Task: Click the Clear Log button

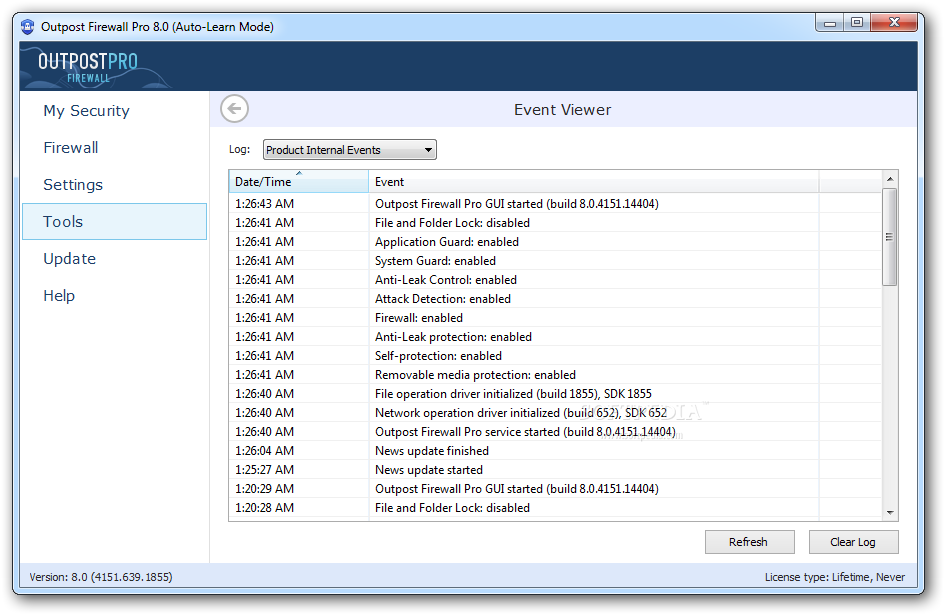Action: tap(853, 541)
